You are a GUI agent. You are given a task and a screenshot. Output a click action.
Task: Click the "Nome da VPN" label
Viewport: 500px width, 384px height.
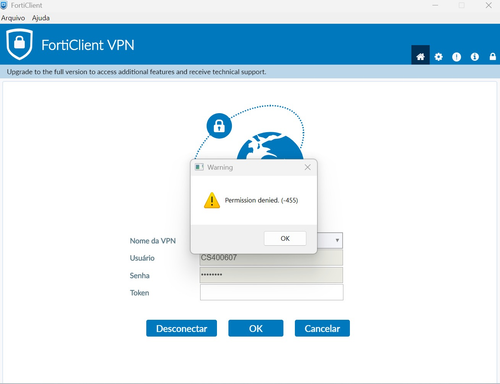(153, 241)
